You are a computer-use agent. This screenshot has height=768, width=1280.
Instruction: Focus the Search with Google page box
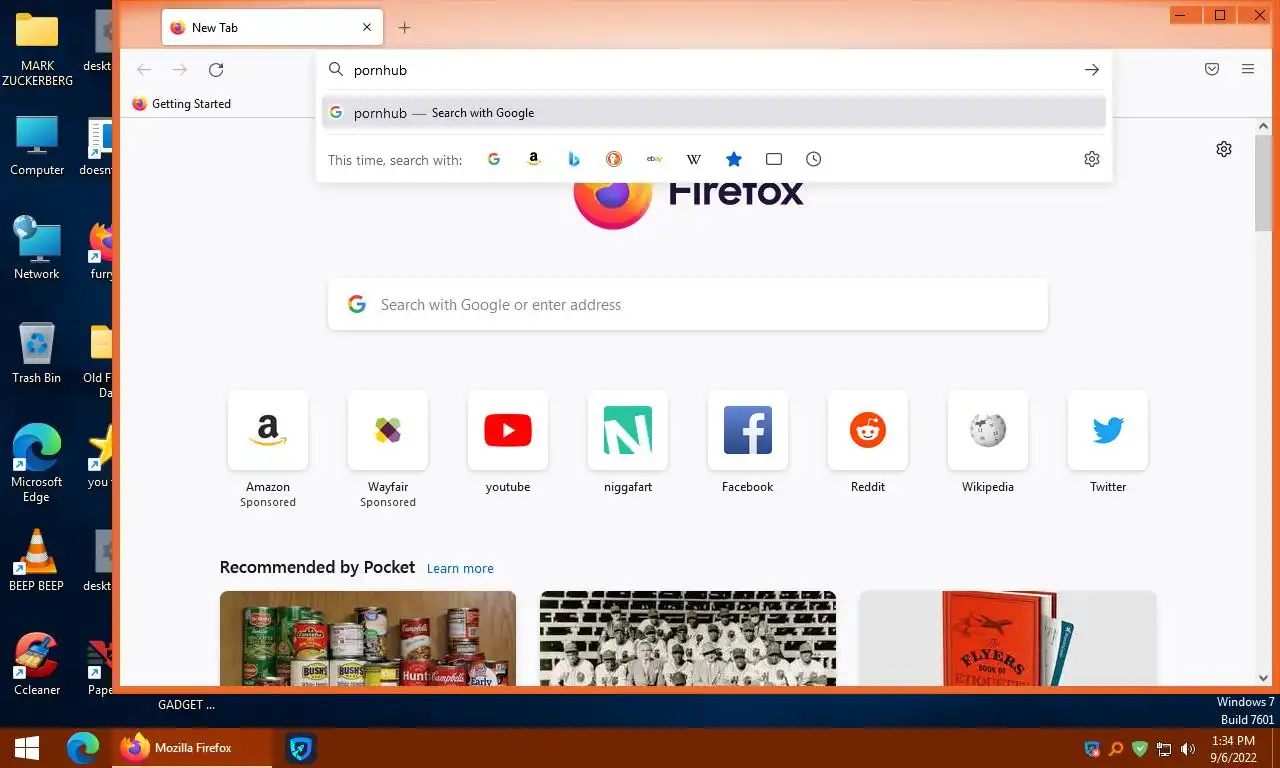[x=688, y=305]
